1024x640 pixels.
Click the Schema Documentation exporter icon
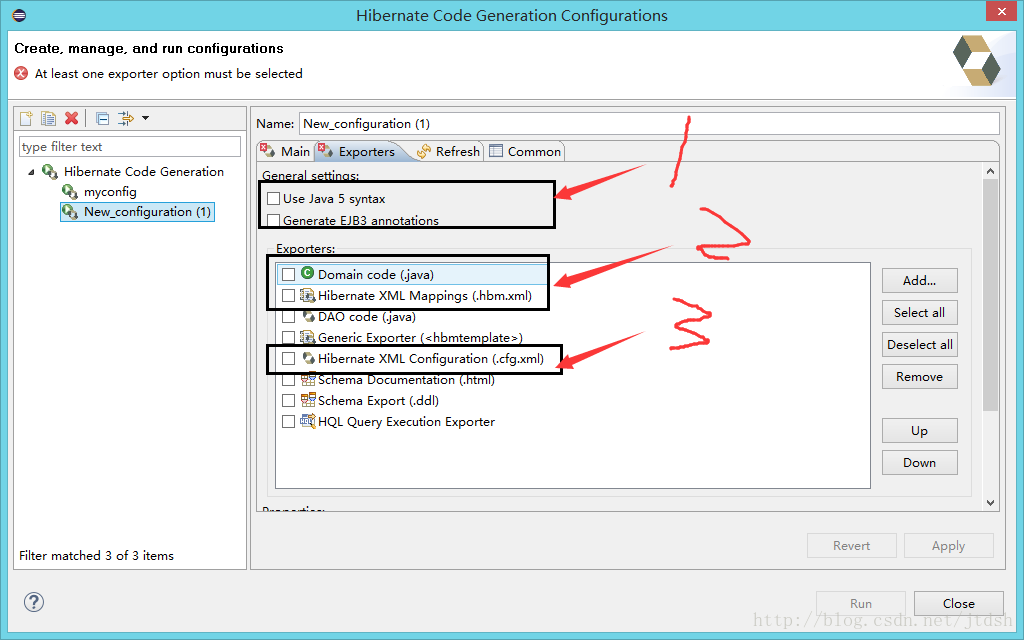click(308, 379)
